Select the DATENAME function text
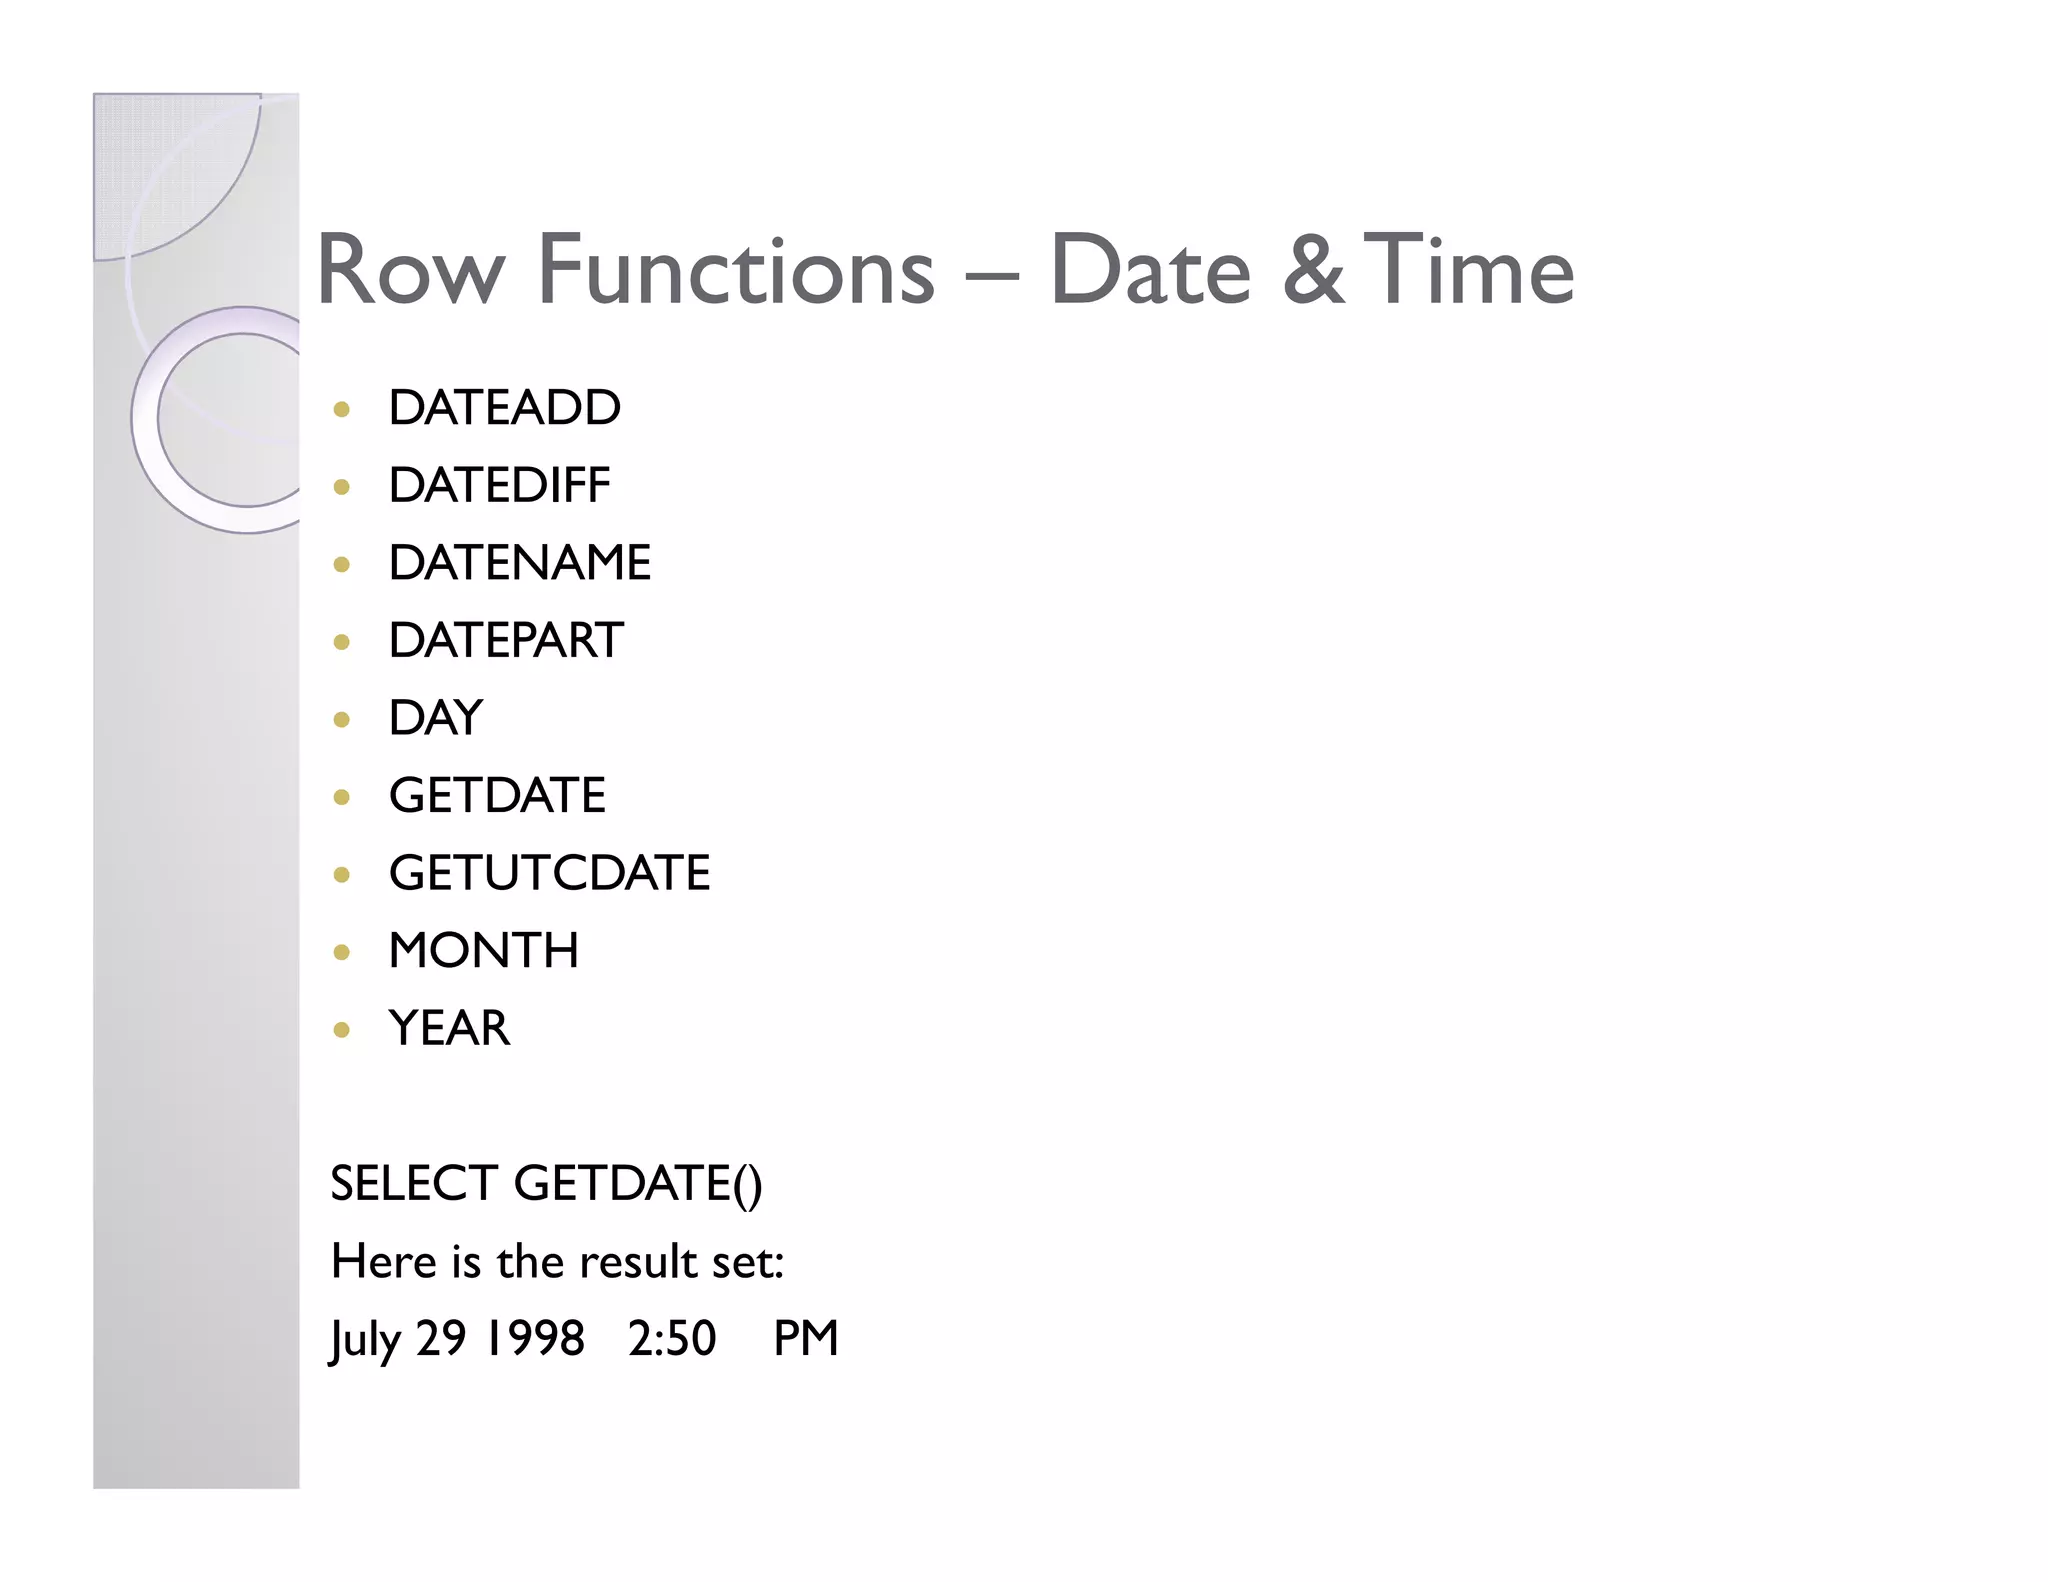Viewport: 2048px width, 1582px height. (519, 563)
